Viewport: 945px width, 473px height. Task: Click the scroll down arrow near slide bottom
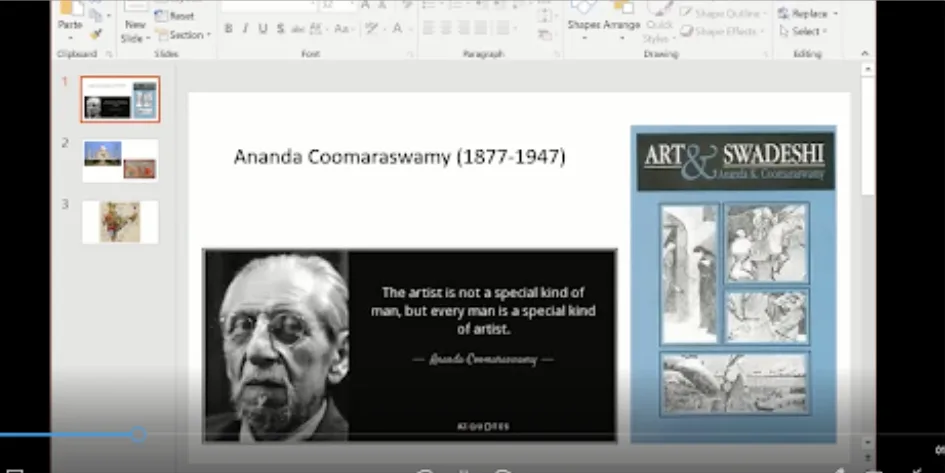[x=868, y=442]
